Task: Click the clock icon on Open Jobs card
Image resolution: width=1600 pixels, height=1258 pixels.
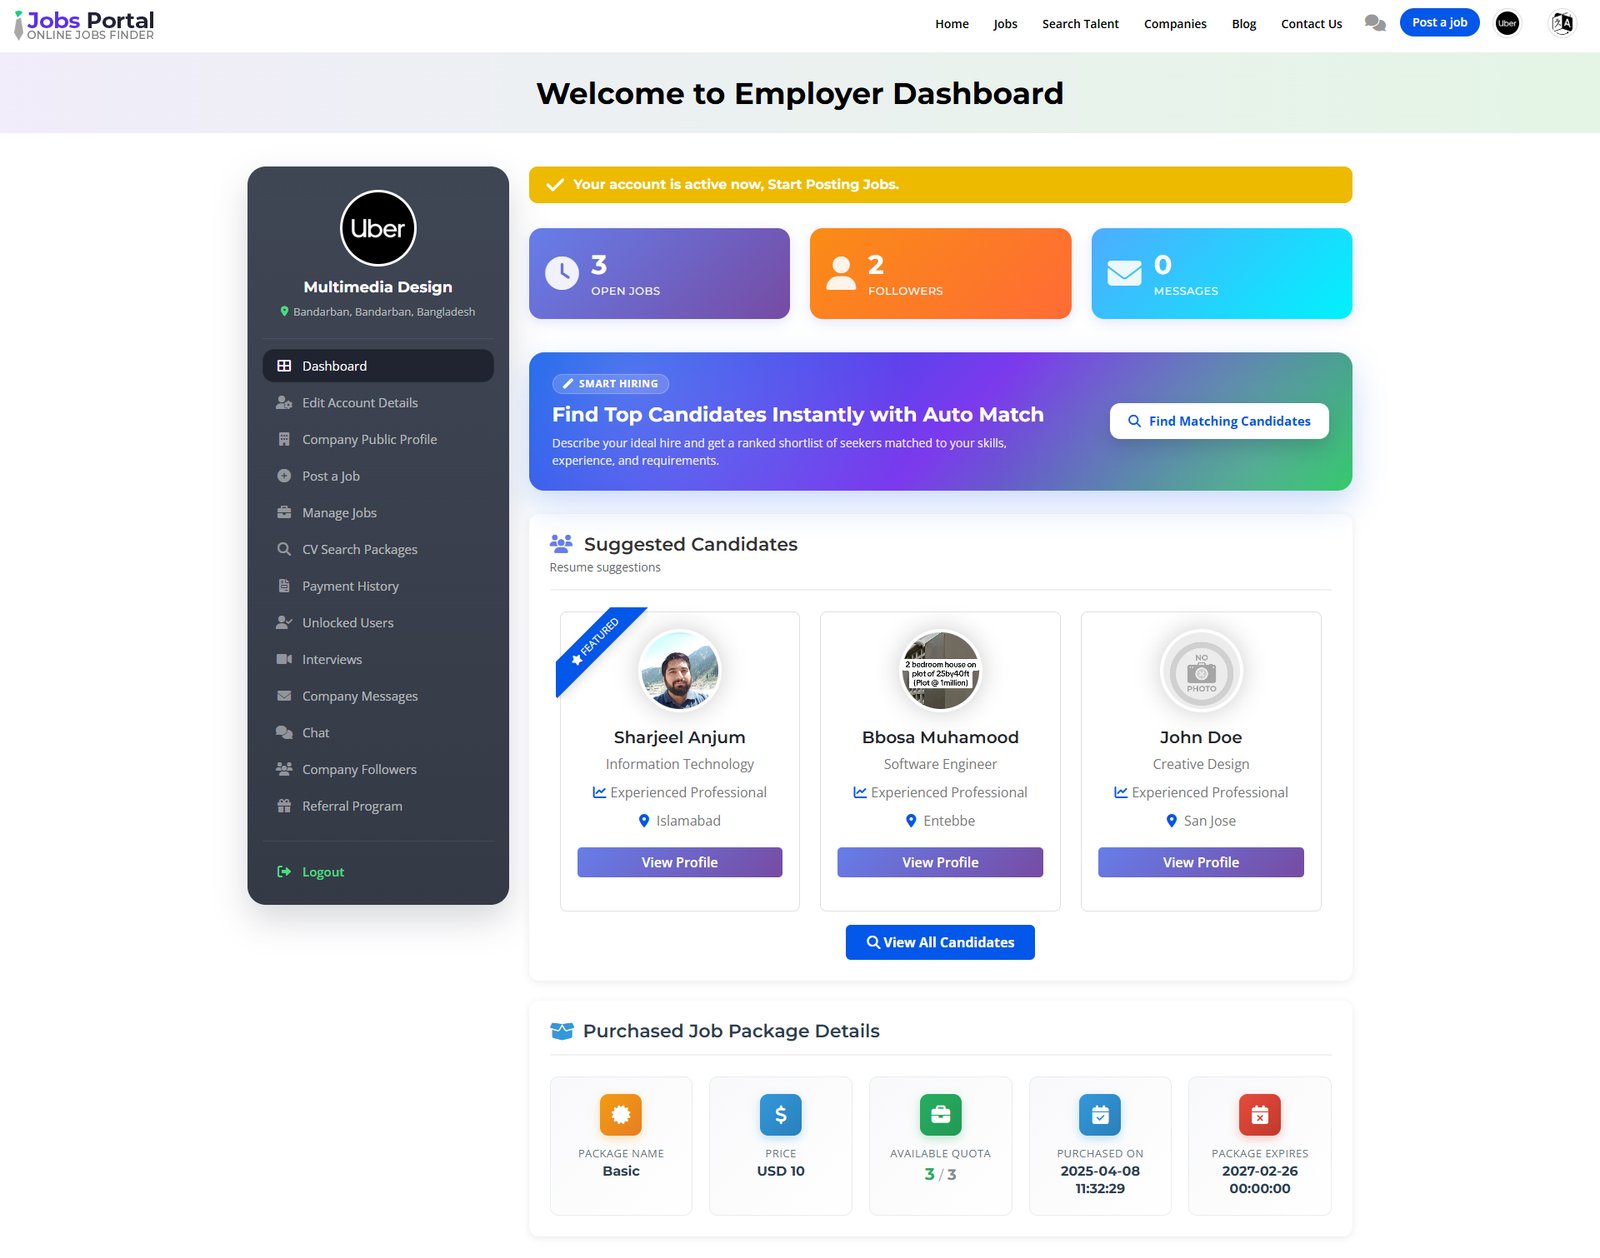Action: (562, 273)
